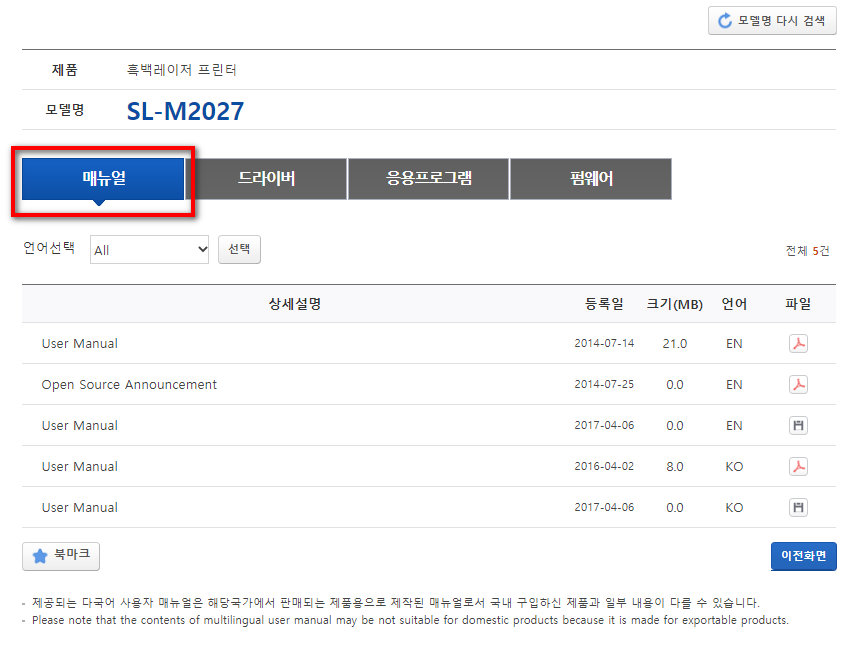
Task: Click the Open Source Announcement row title
Action: (129, 385)
